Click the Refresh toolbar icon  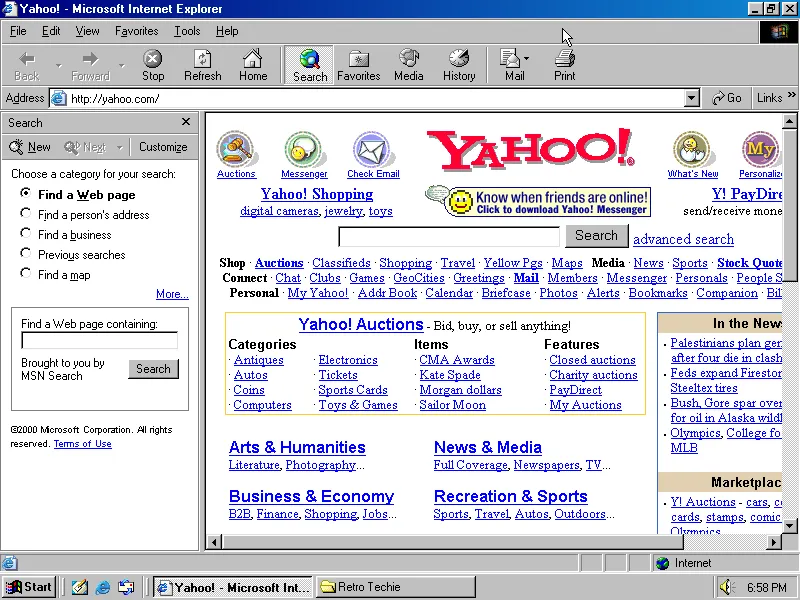click(203, 65)
